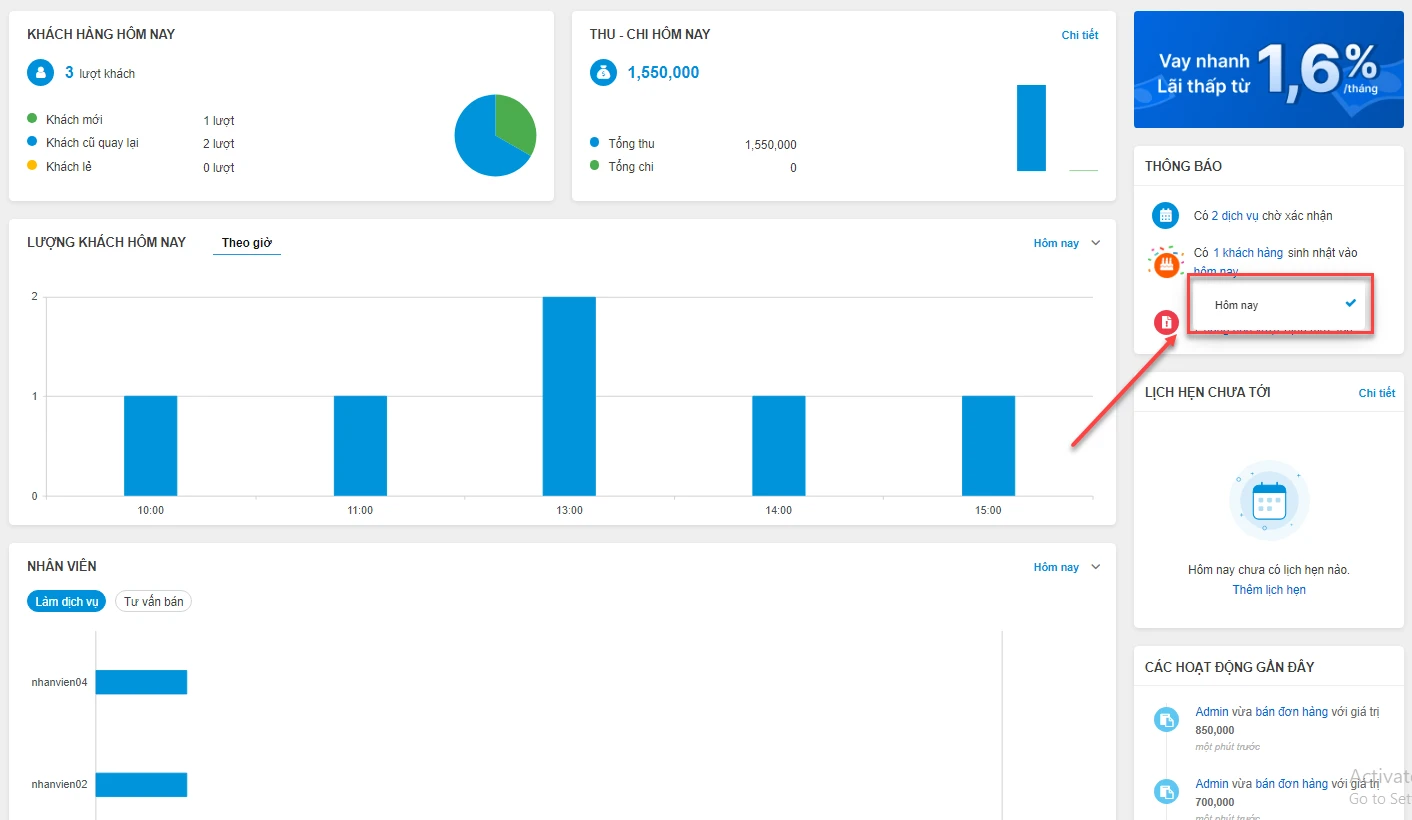Switch to the Theo giờ tab
This screenshot has height=820, width=1412.
coord(247,243)
